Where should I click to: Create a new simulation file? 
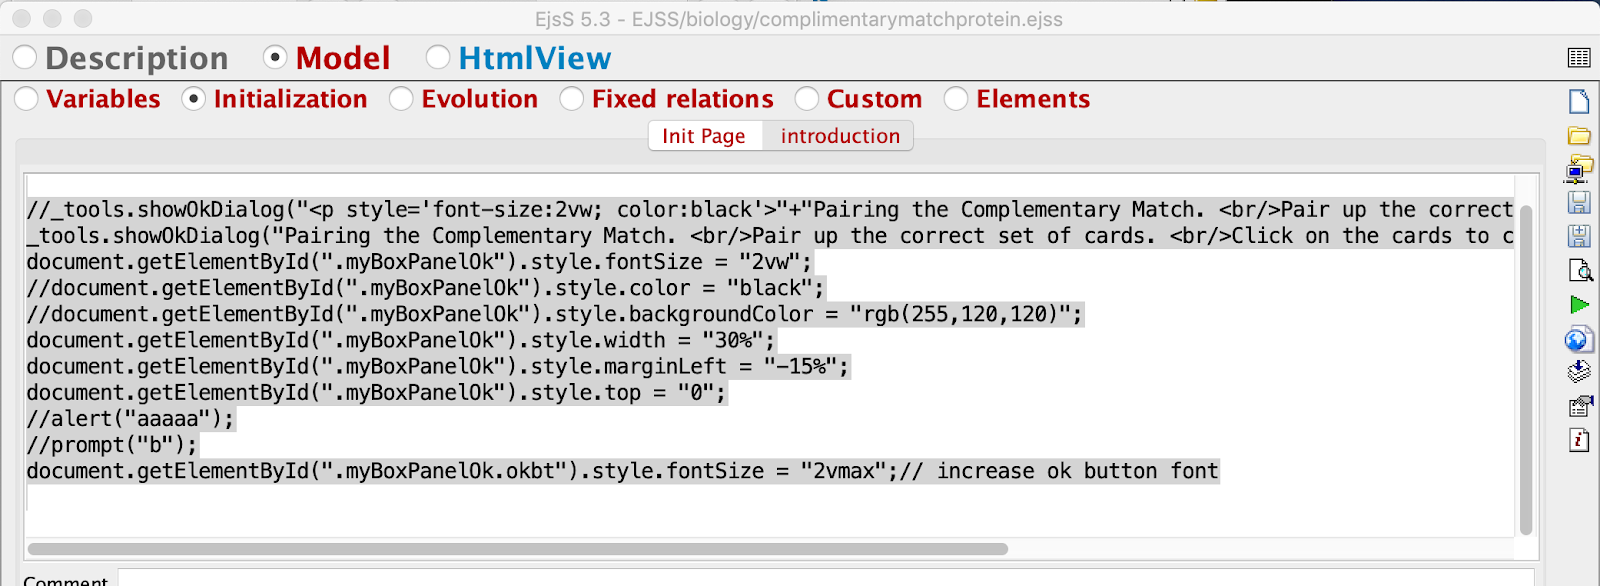[x=1579, y=101]
